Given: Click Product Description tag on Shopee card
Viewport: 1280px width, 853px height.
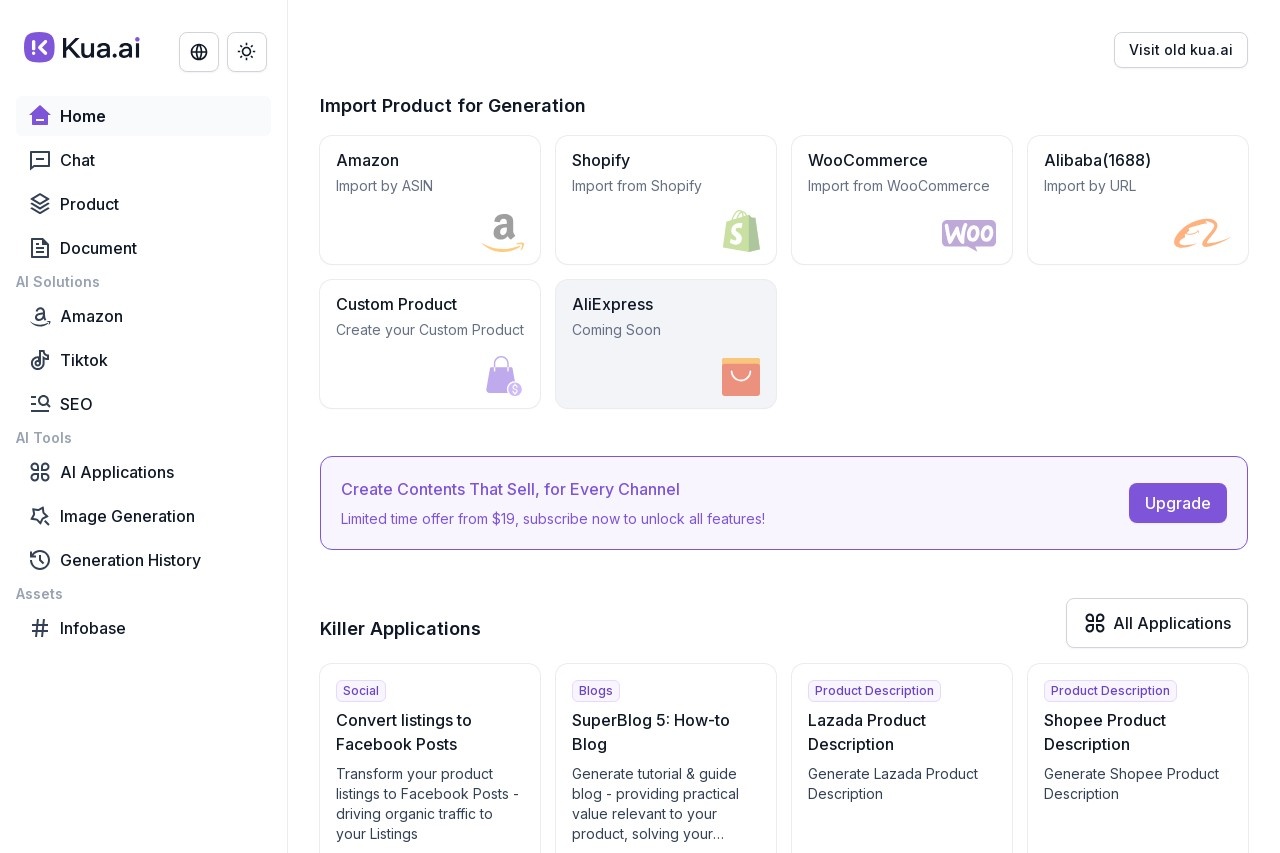Looking at the screenshot, I should 1110,691.
